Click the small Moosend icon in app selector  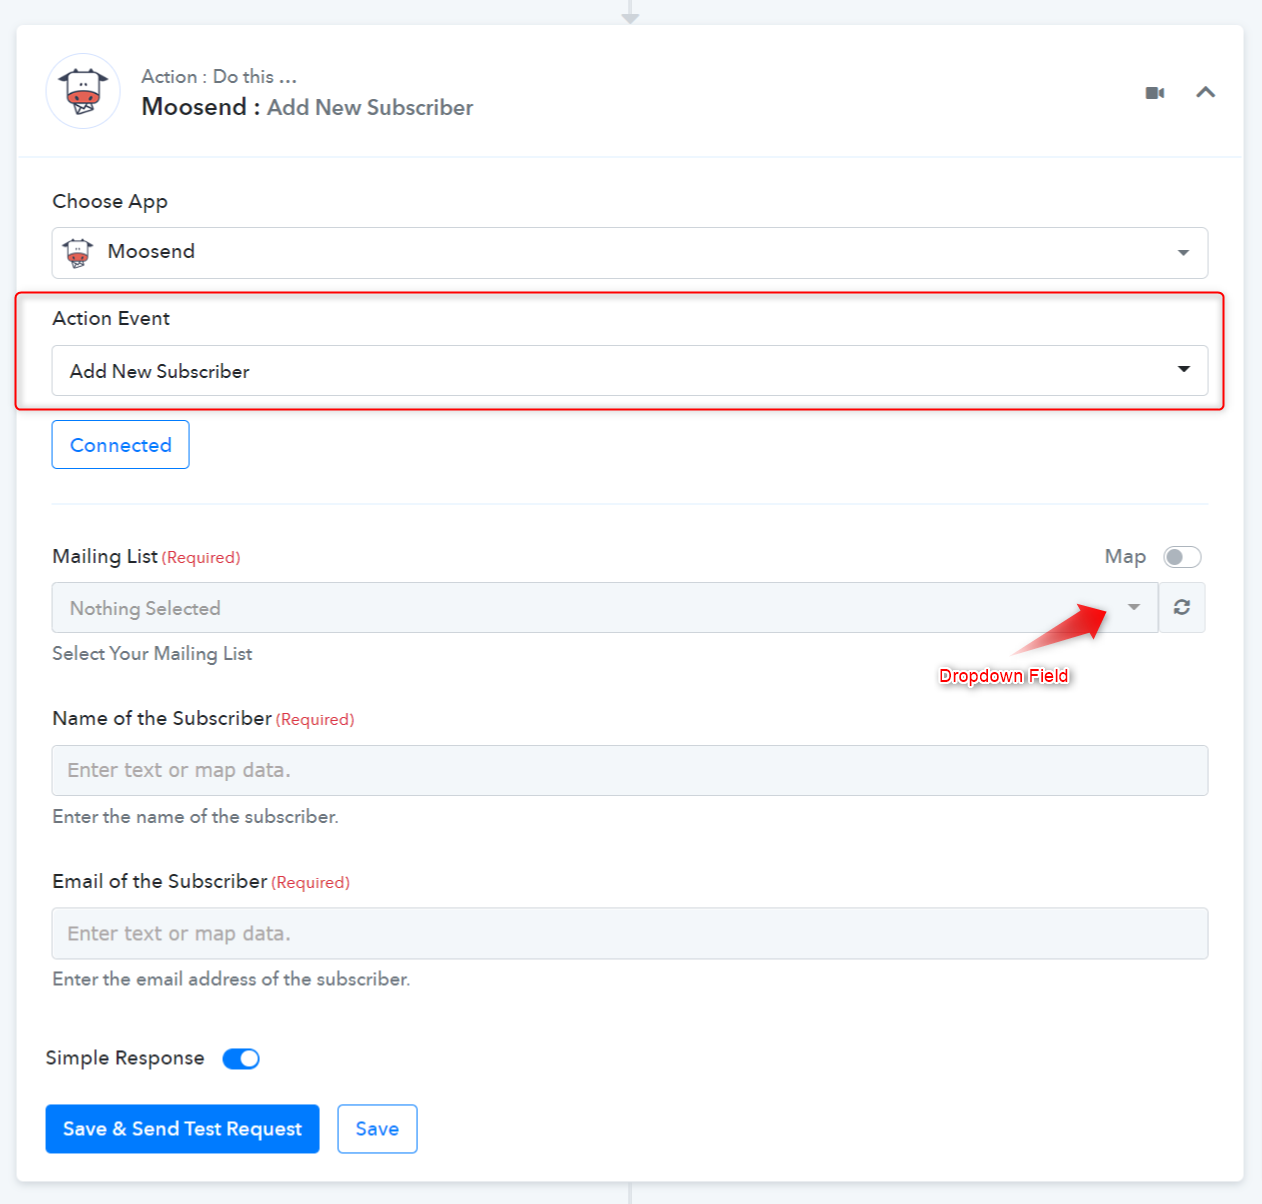coord(78,253)
